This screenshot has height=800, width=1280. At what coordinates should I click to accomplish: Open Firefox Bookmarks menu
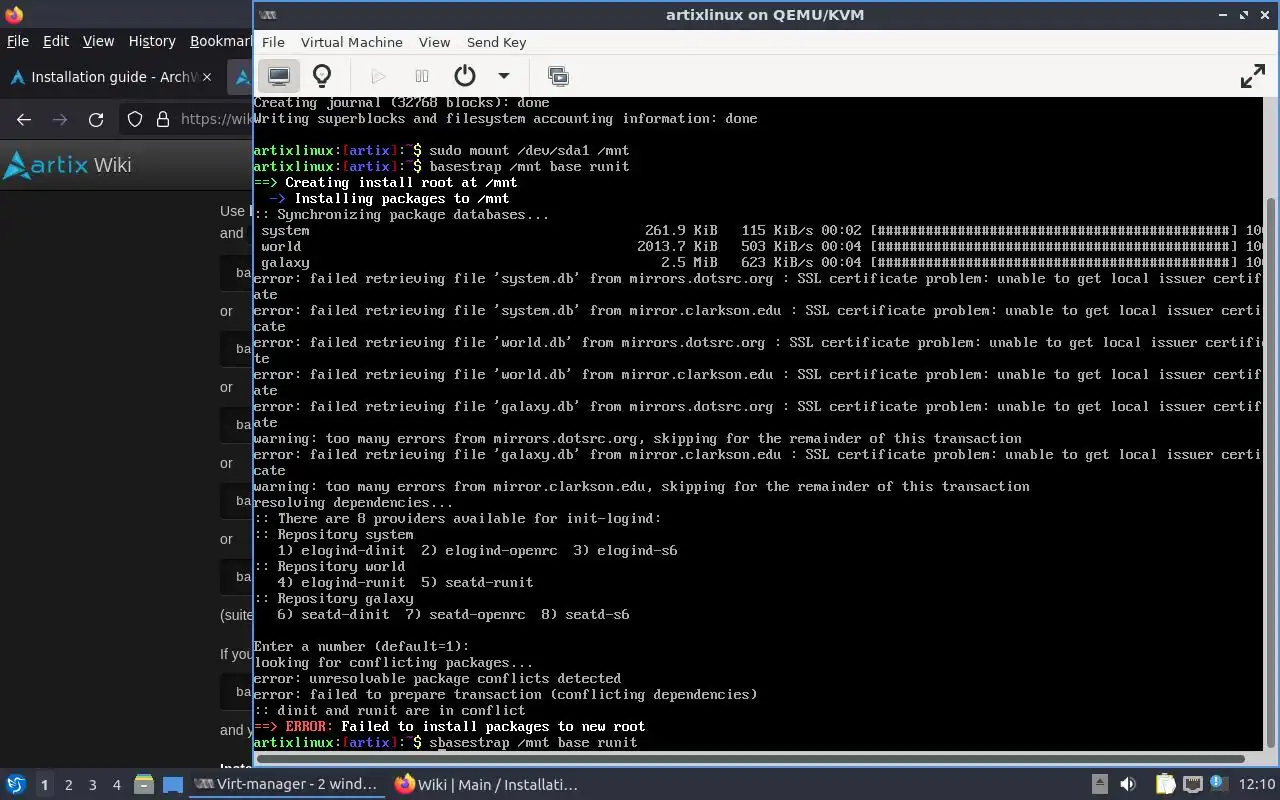220,41
